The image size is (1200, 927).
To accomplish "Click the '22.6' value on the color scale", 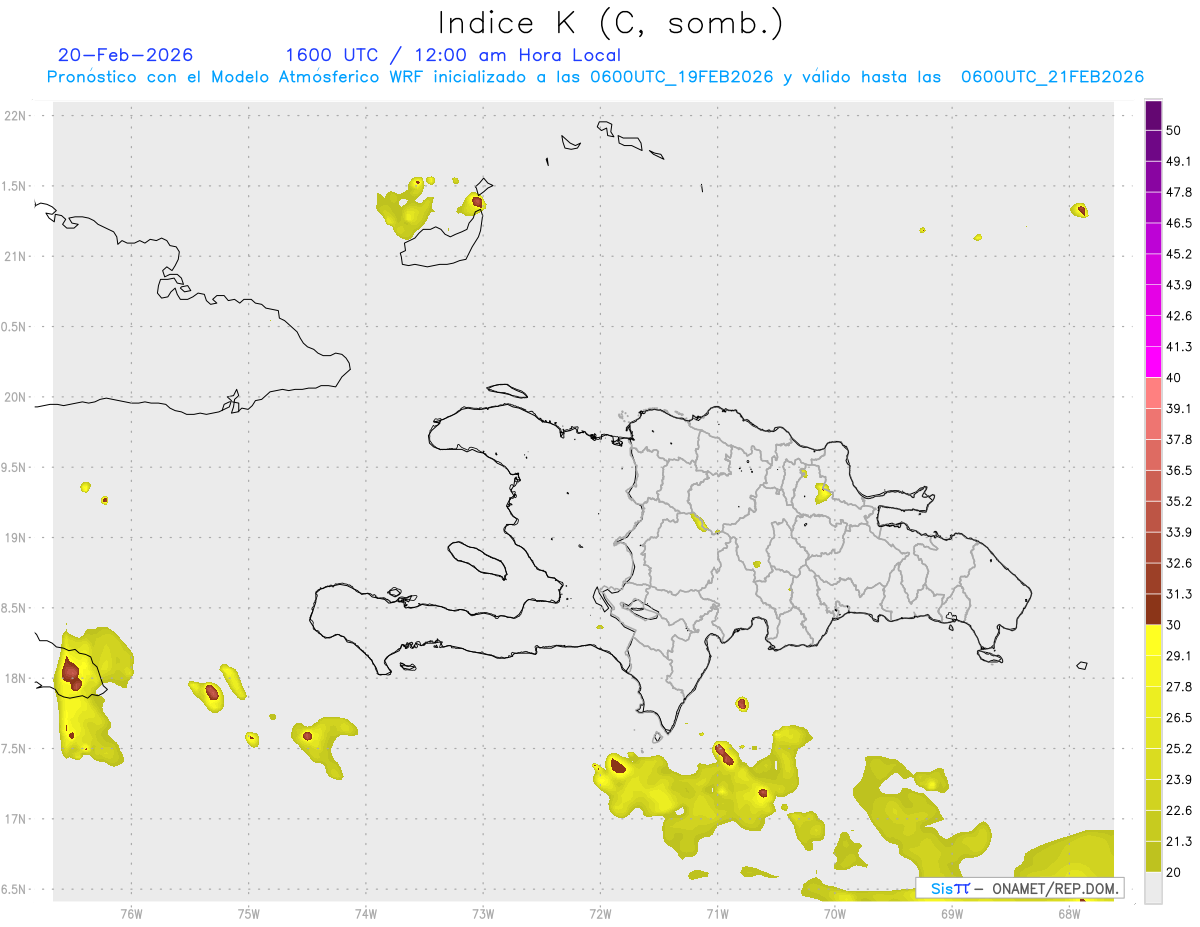I will (1179, 810).
